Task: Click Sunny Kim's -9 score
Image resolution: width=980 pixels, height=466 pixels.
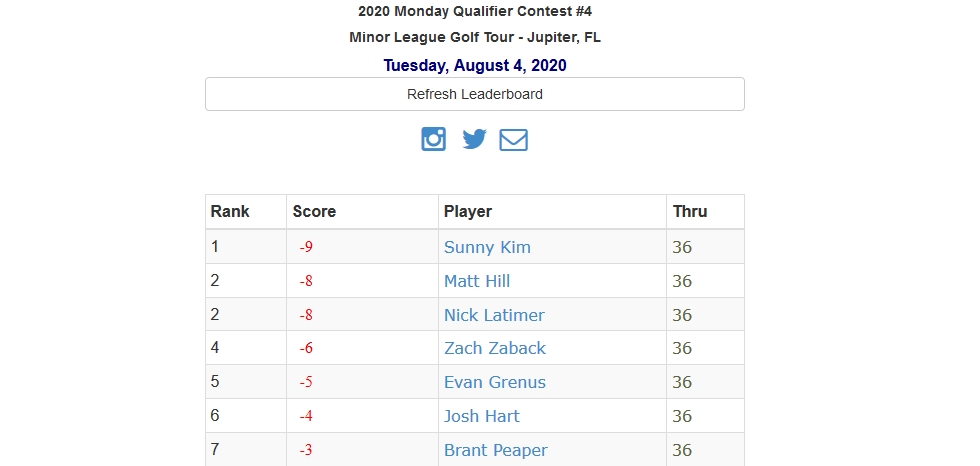Action: (306, 247)
